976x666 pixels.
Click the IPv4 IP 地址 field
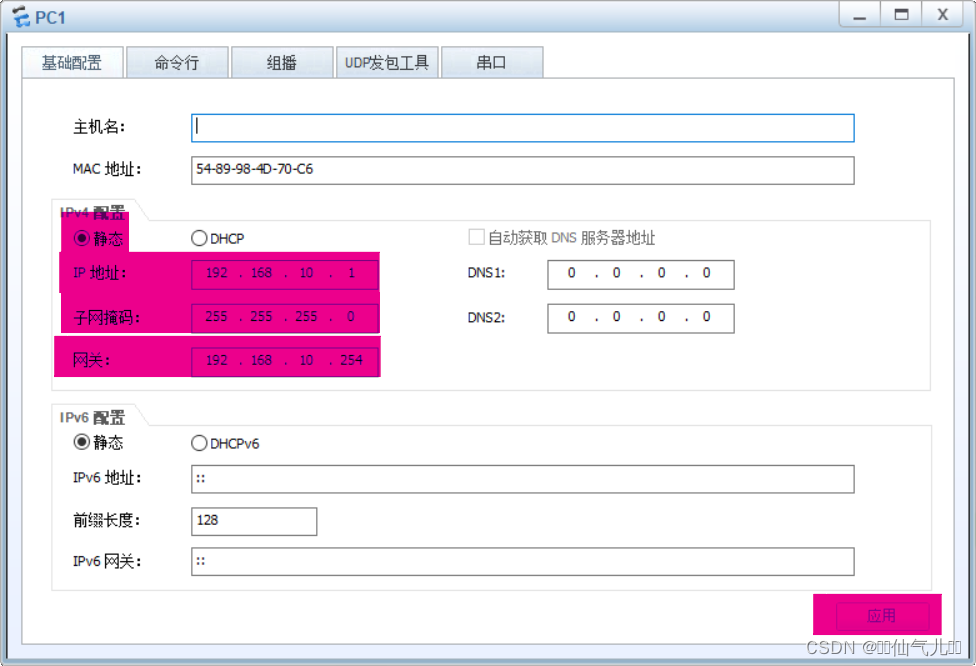coord(284,274)
